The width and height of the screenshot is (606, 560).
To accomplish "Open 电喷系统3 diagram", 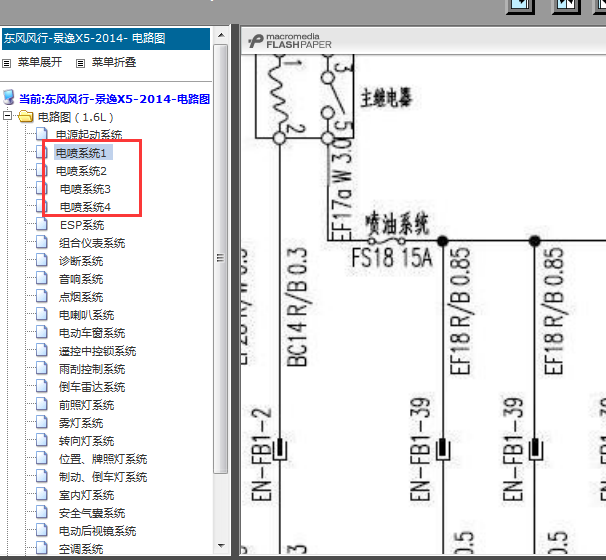I will pyautogui.click(x=85, y=189).
